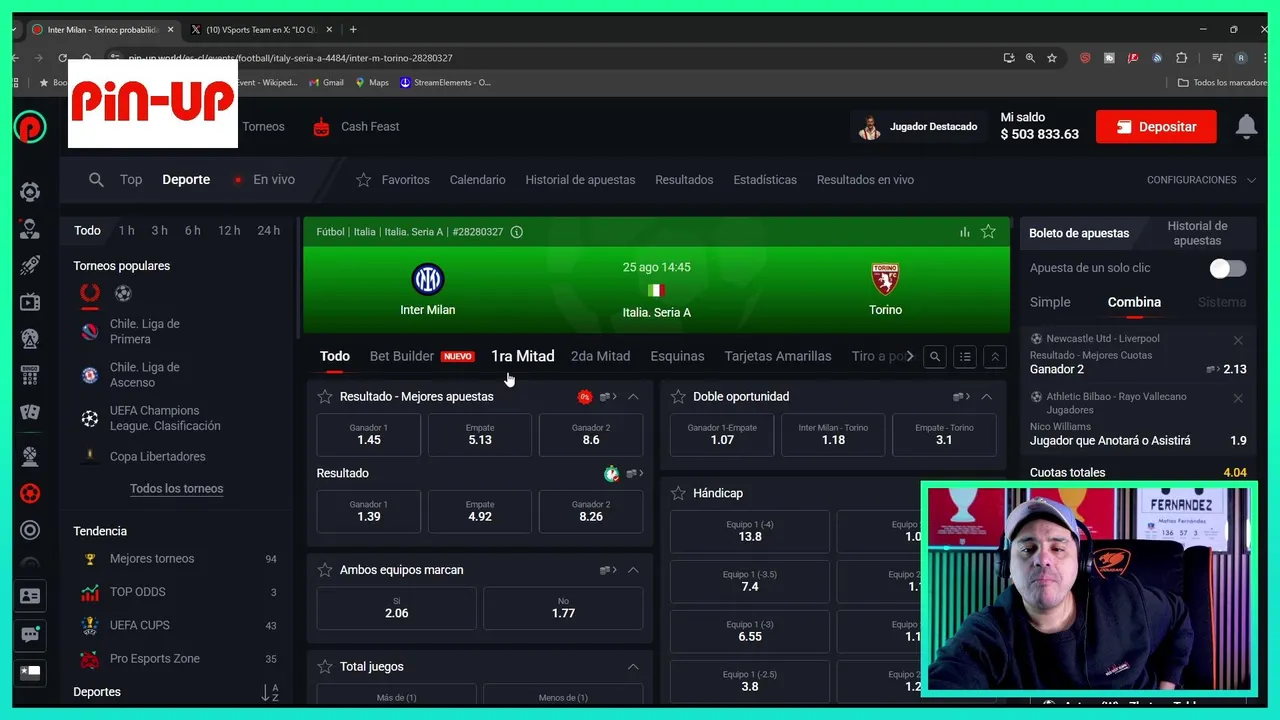The image size is (1280, 720).
Task: Select the 12h time filter
Action: 229,230
